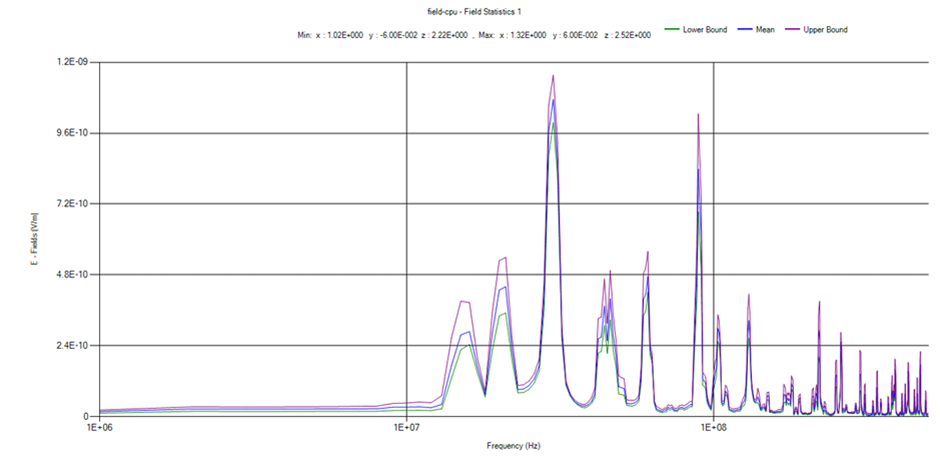
Task: Click the 9.6E-10 y-axis tick label
Action: coord(75,133)
